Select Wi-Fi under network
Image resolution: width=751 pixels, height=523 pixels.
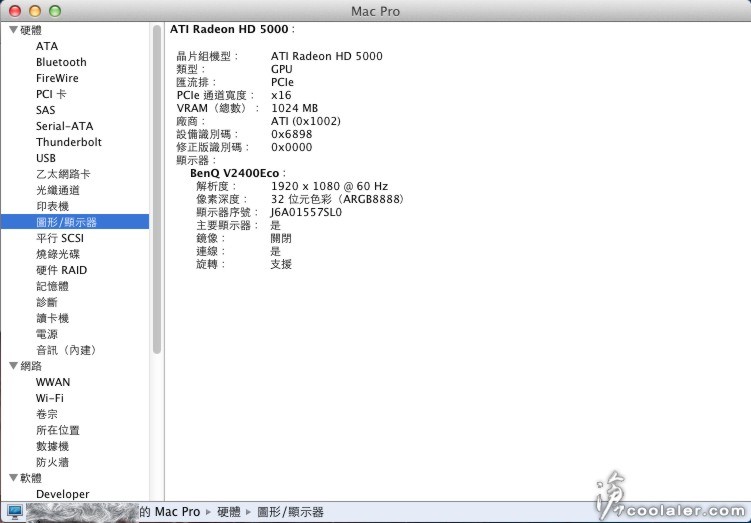pos(49,398)
